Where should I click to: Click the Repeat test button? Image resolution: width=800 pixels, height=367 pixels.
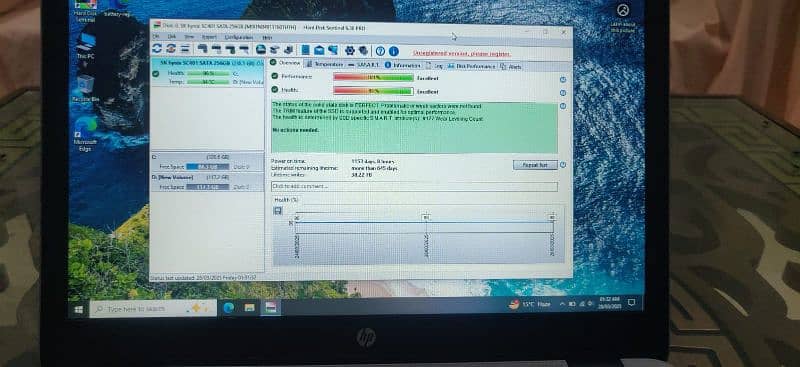click(x=535, y=165)
